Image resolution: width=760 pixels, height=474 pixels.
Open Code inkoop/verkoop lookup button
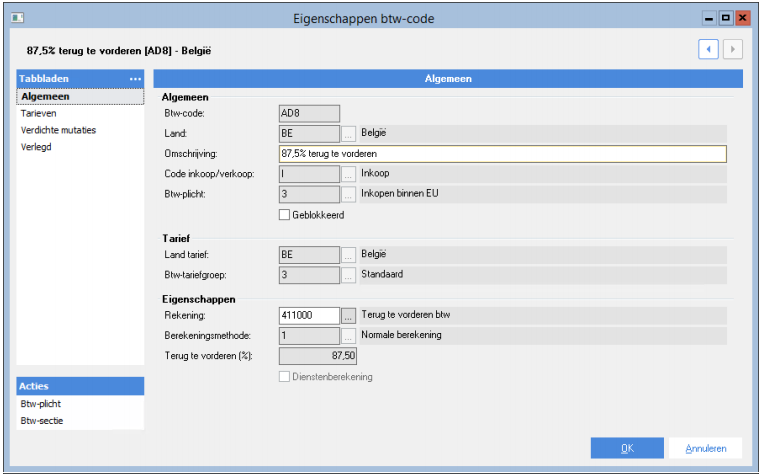click(348, 174)
